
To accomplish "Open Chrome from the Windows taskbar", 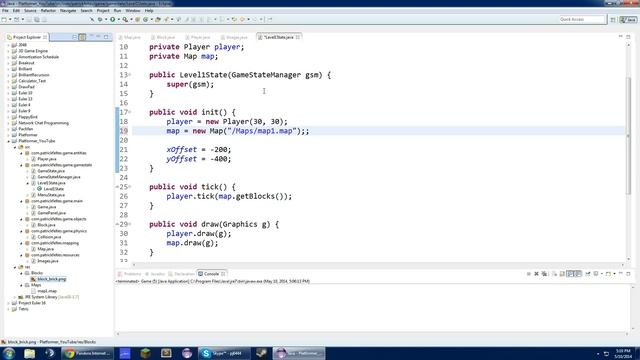I will point(87,353).
